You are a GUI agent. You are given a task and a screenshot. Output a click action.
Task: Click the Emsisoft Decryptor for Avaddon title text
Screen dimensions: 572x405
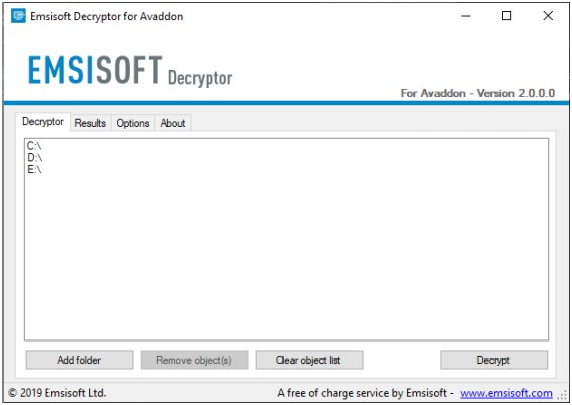[x=107, y=16]
